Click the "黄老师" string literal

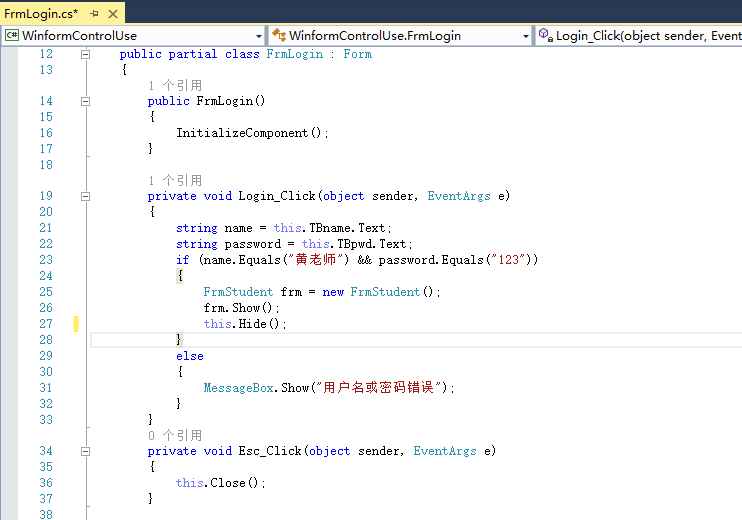click(316, 260)
